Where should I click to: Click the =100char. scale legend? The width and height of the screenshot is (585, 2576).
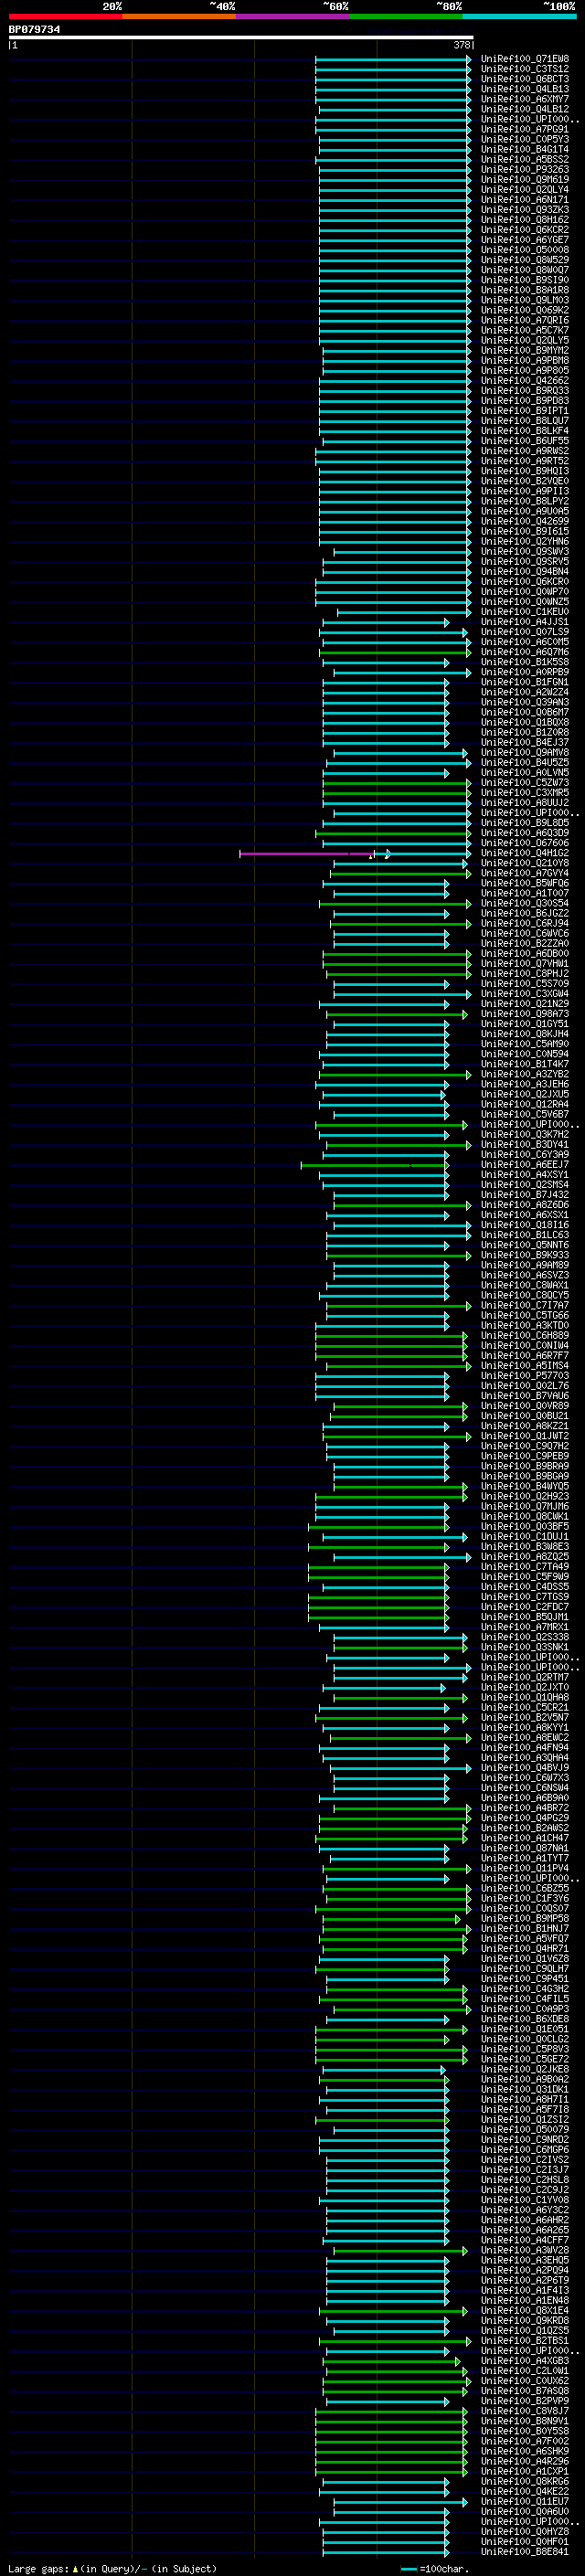[436, 2568]
